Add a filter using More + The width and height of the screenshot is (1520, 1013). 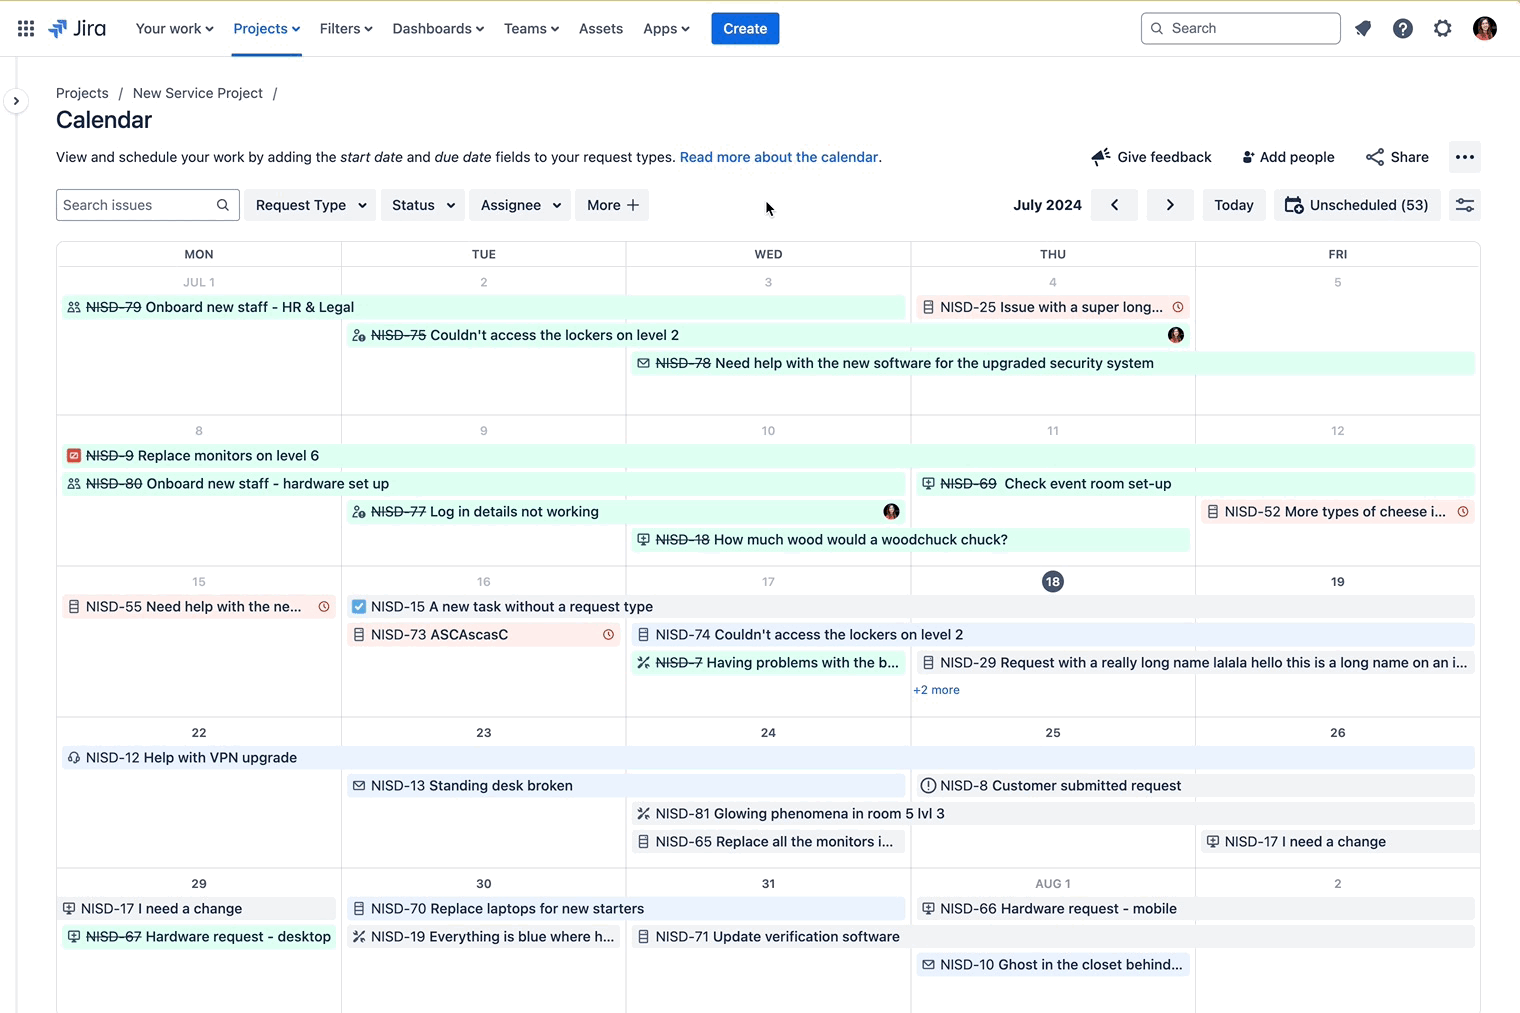pyautogui.click(x=611, y=205)
